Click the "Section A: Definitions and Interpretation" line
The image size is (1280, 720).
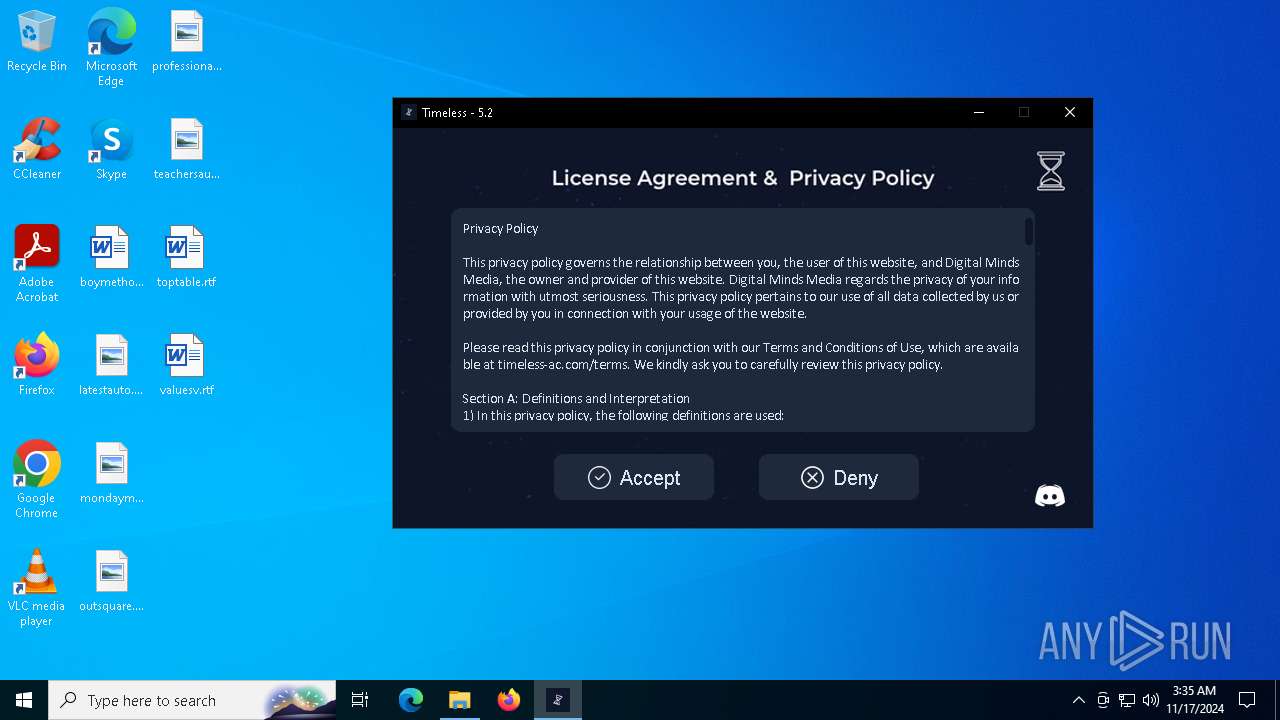pyautogui.click(x=576, y=398)
